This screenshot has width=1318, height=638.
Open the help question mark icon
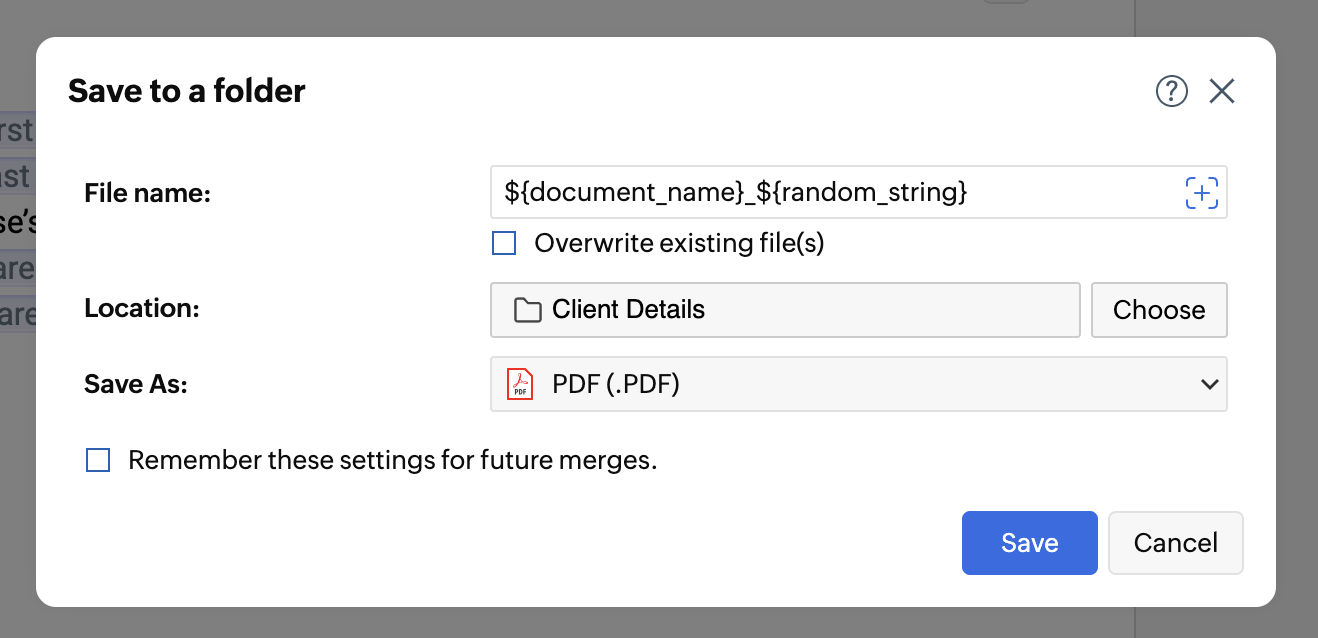point(1171,92)
